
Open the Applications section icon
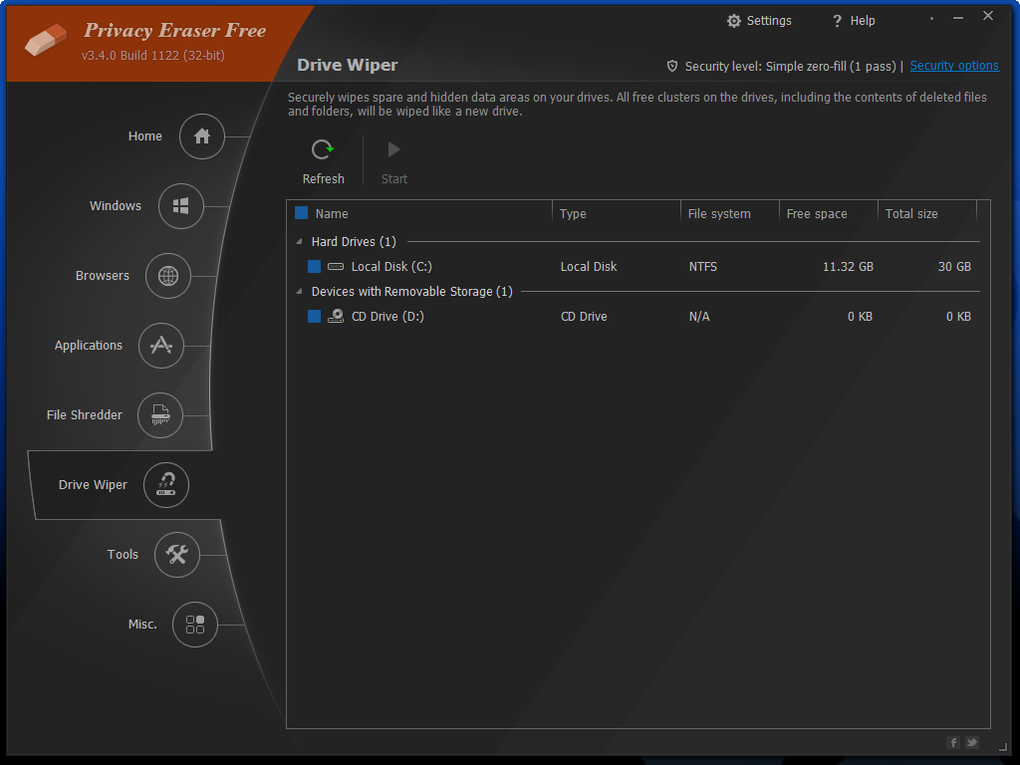[x=161, y=345]
